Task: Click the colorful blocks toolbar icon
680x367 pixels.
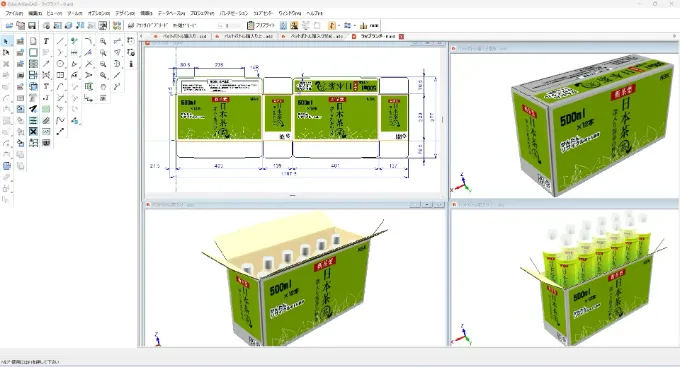Action: click(x=117, y=26)
